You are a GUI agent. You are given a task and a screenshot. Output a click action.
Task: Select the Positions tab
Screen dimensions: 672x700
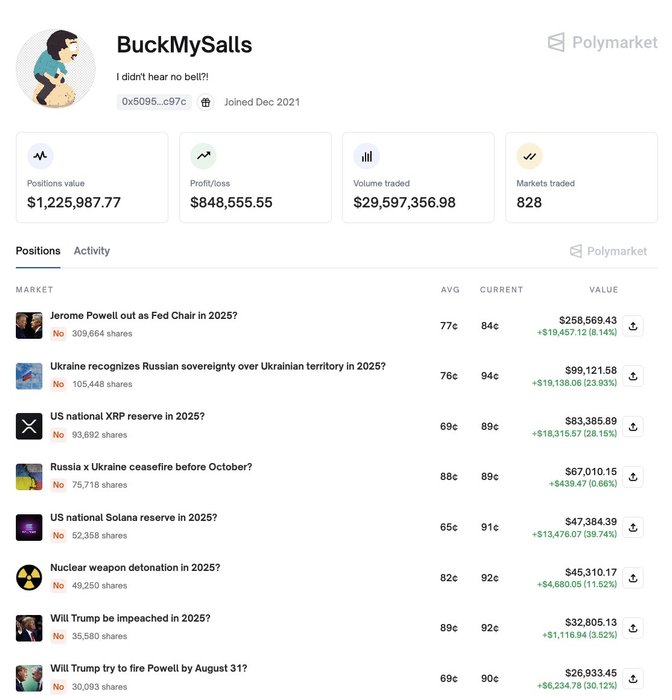point(38,251)
